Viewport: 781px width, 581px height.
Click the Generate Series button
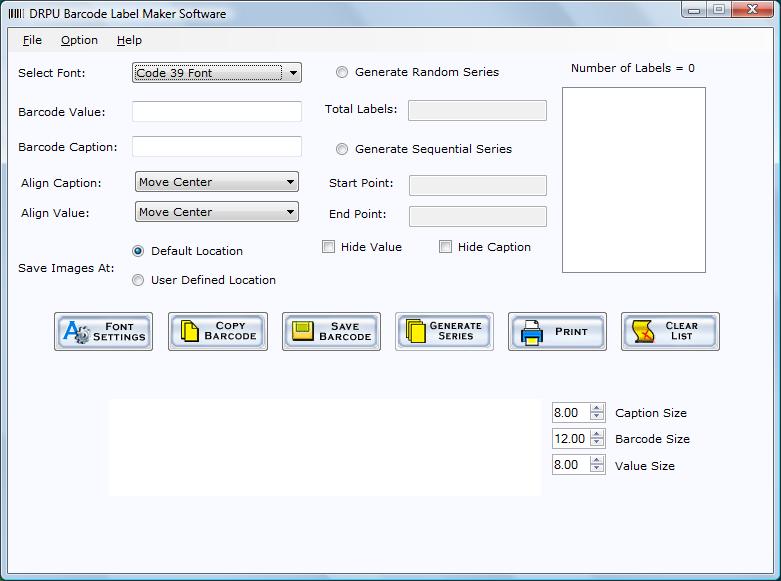(x=444, y=331)
